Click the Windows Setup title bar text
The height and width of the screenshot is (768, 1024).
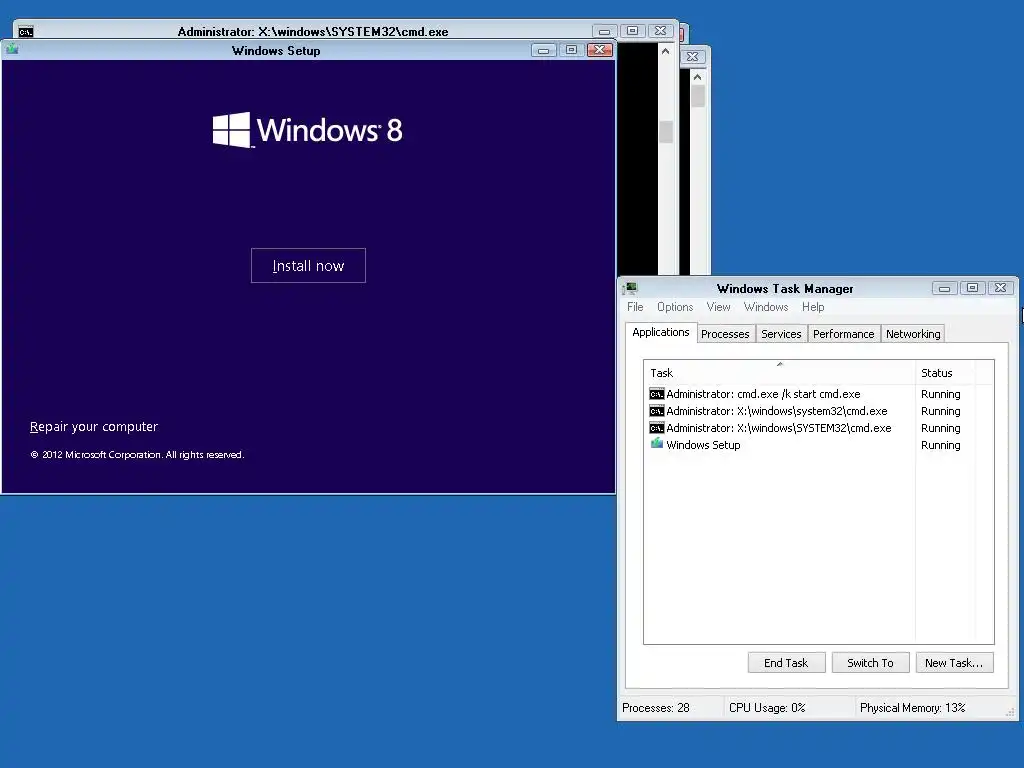(x=276, y=50)
